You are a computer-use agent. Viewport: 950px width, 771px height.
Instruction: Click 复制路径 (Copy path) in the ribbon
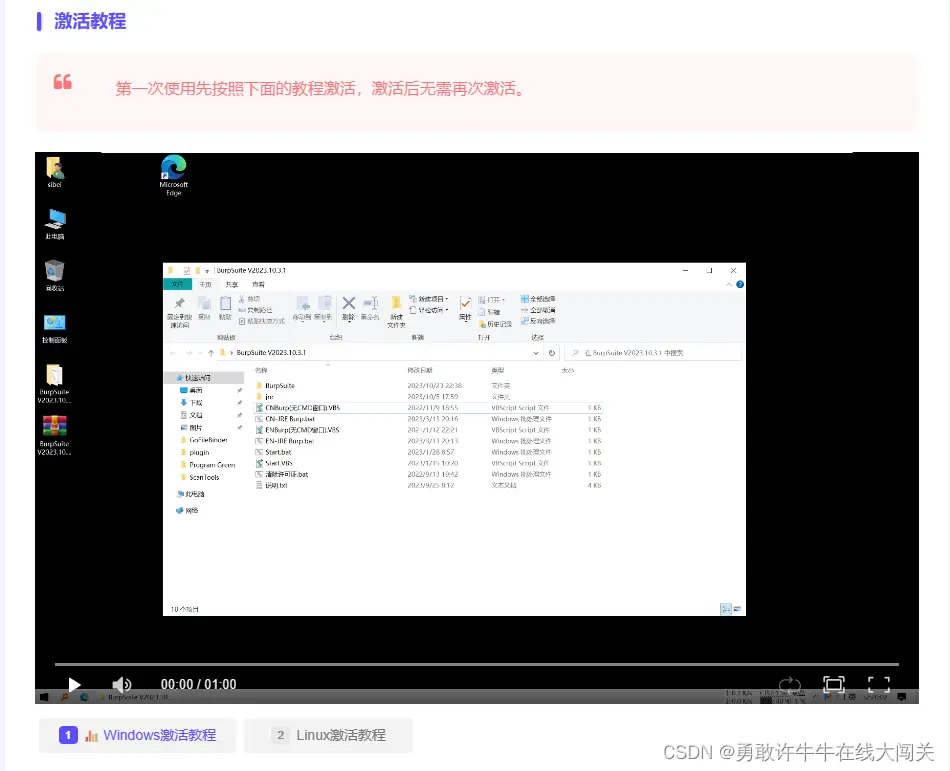255,310
